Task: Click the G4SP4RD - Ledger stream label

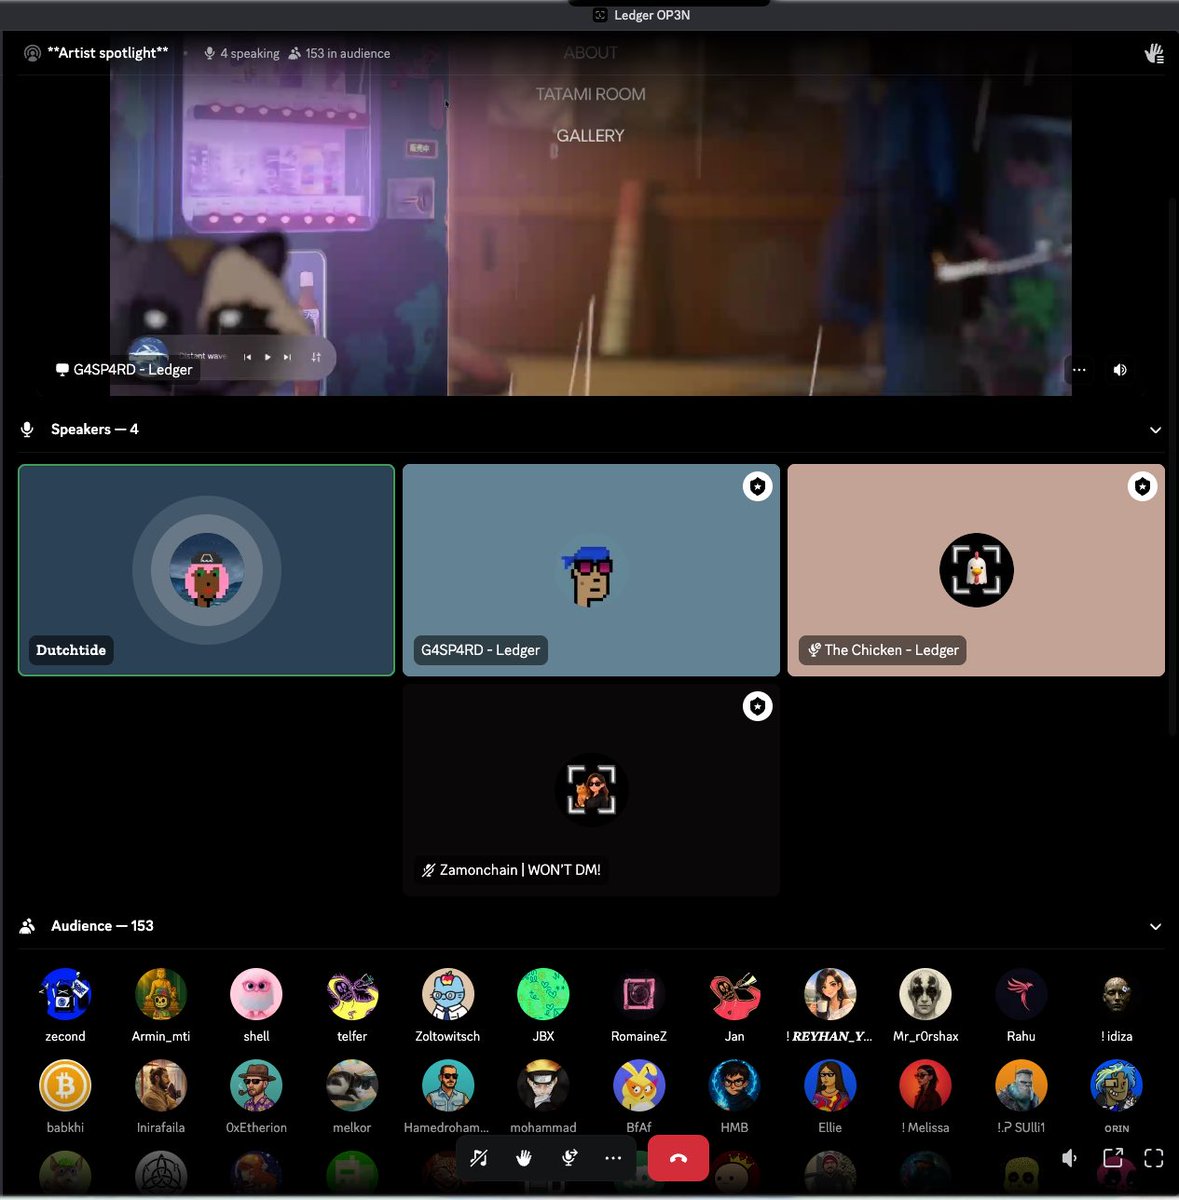Action: coord(124,369)
